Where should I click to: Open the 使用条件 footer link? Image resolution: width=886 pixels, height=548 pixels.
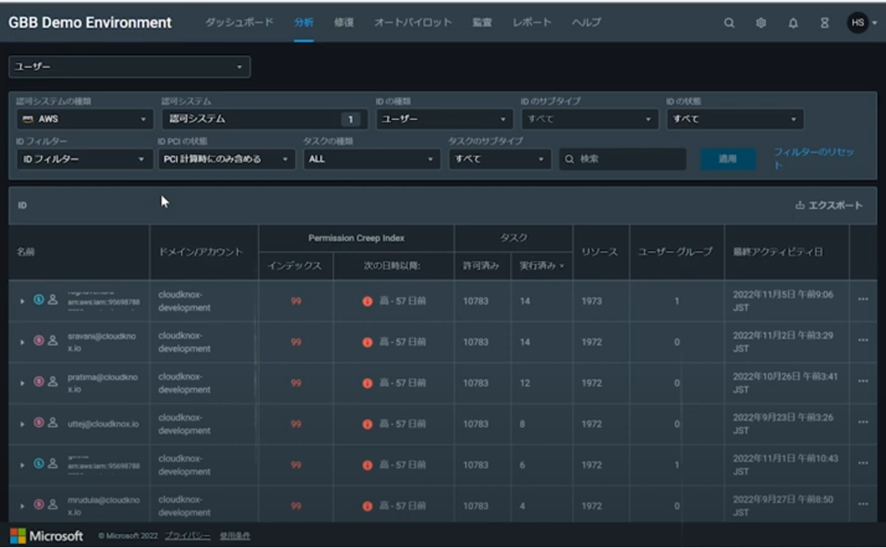(234, 536)
